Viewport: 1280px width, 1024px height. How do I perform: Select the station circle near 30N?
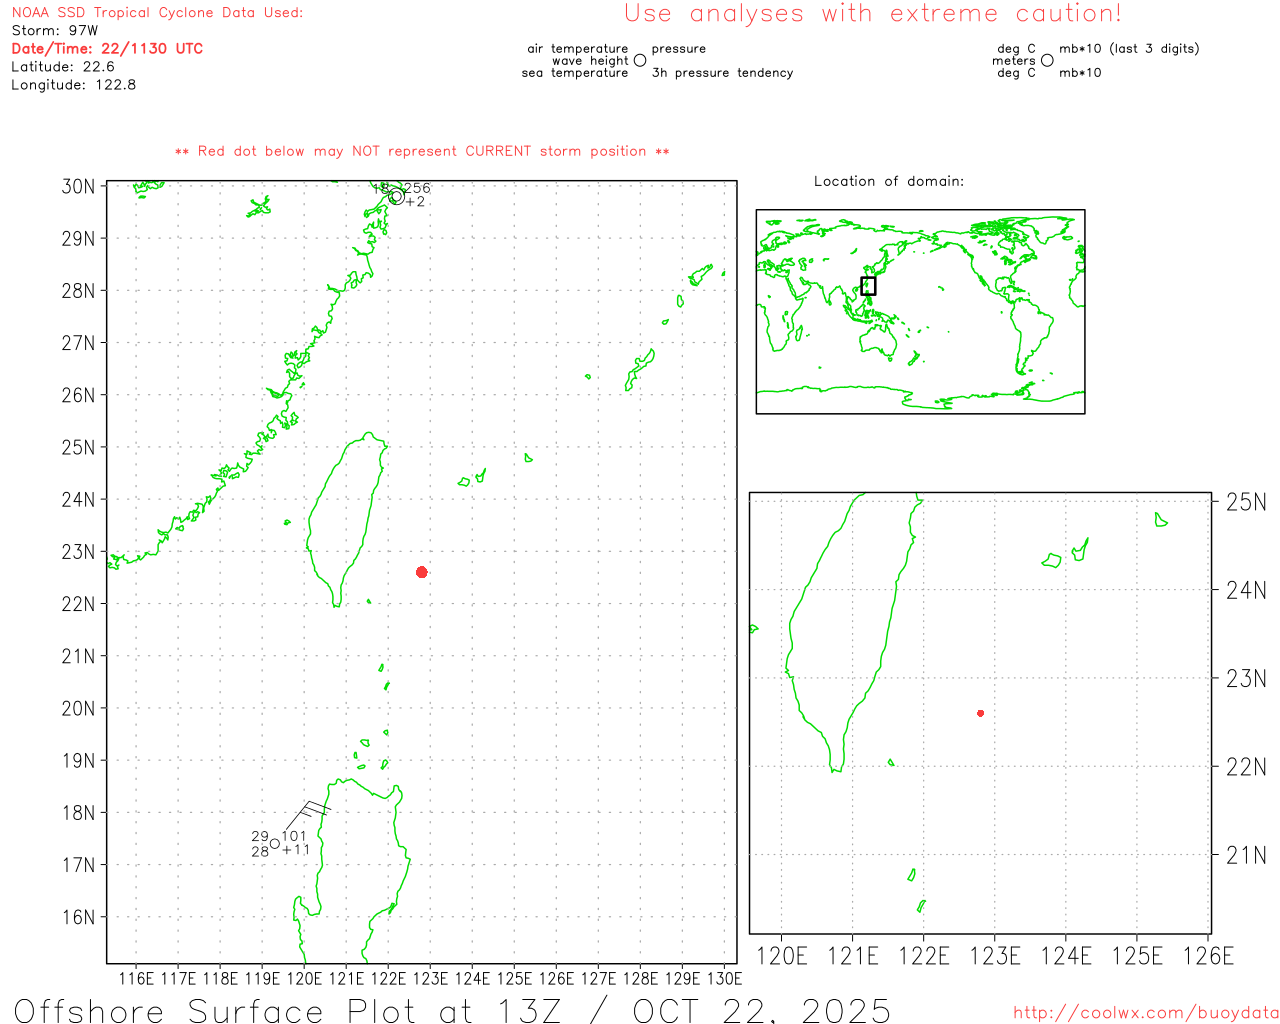396,196
